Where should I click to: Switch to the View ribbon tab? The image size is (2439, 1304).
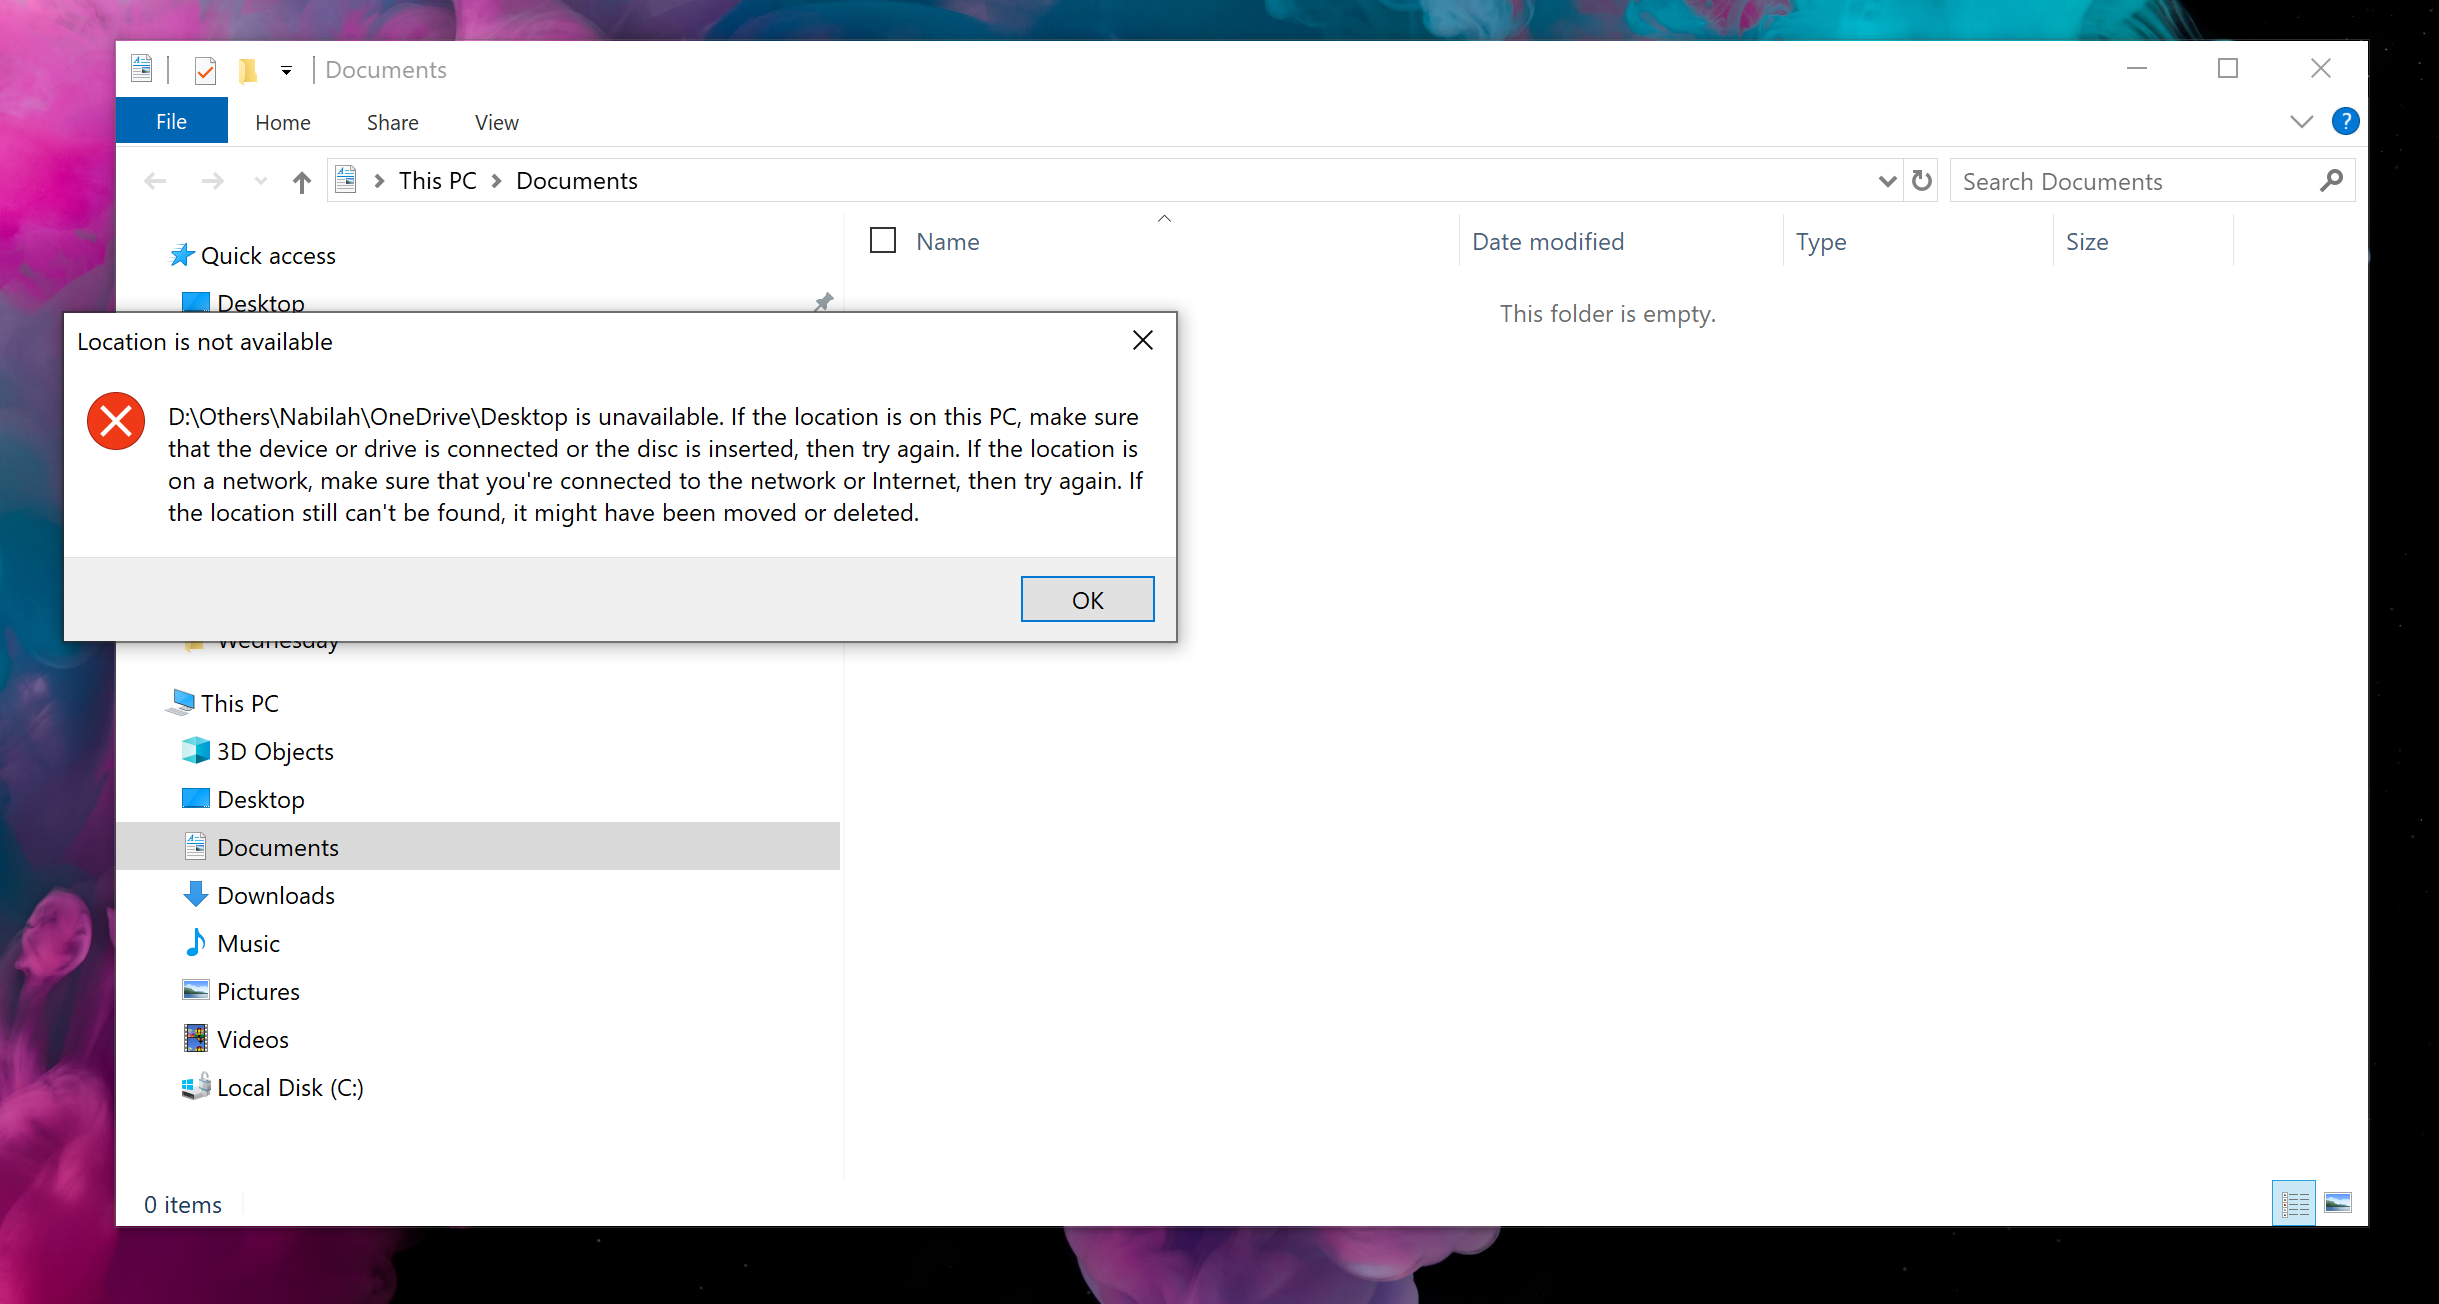point(496,122)
